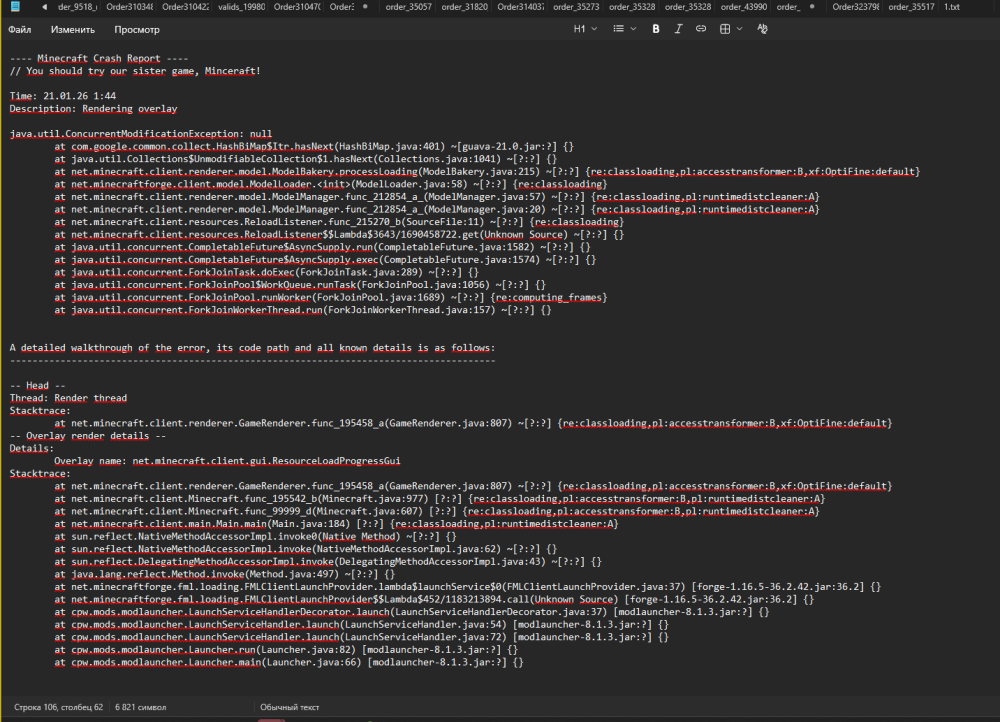Open the Файл menu

point(20,29)
